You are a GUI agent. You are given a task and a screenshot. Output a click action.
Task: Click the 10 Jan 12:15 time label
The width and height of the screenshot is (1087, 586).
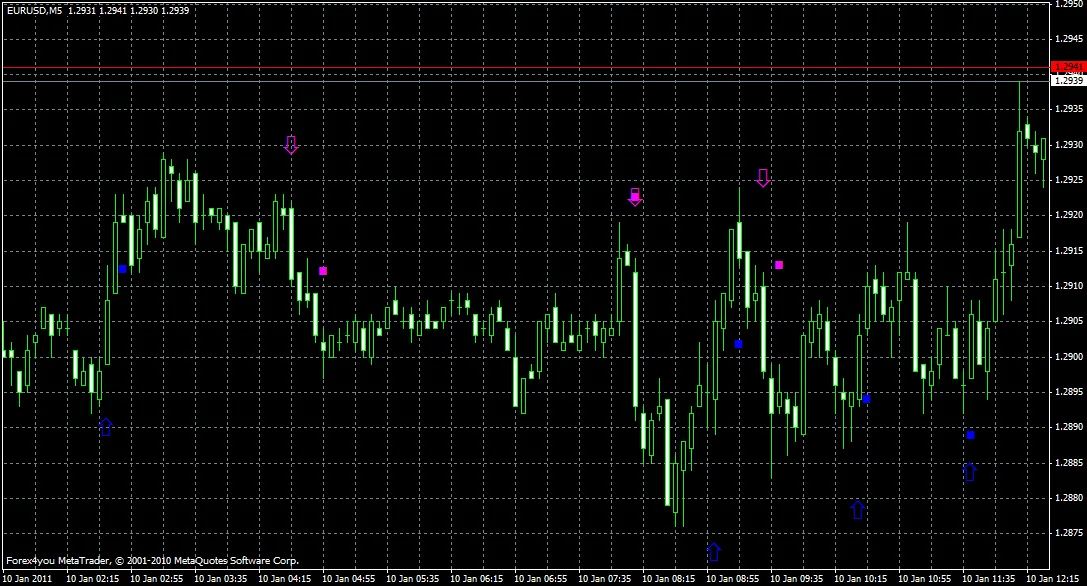coord(1052,578)
